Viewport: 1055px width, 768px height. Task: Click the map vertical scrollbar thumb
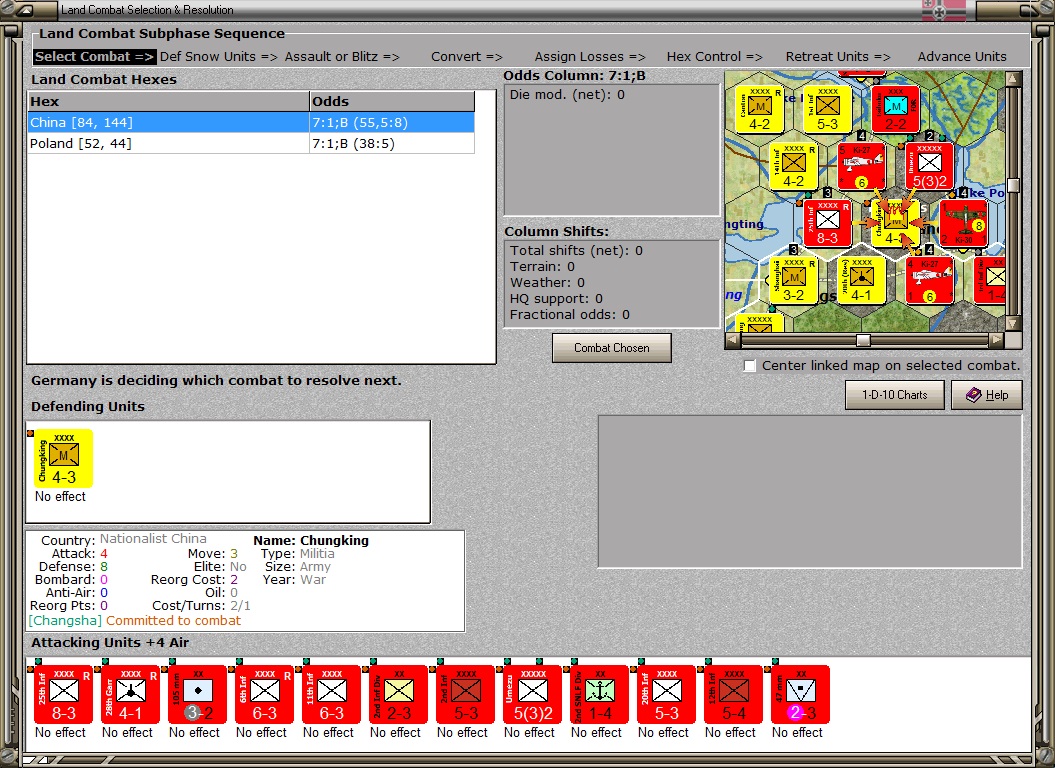tap(1013, 184)
